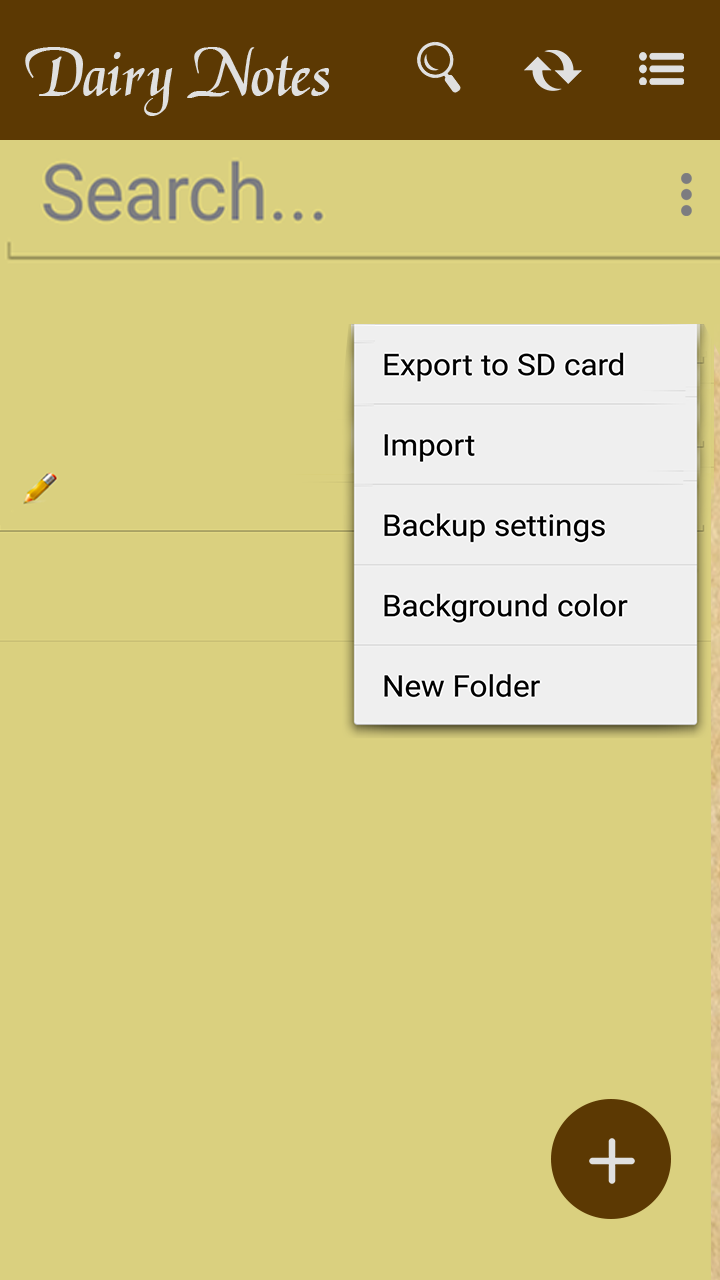
Task: Dismiss the popup by tapping outside it
Action: (x=180, y=900)
